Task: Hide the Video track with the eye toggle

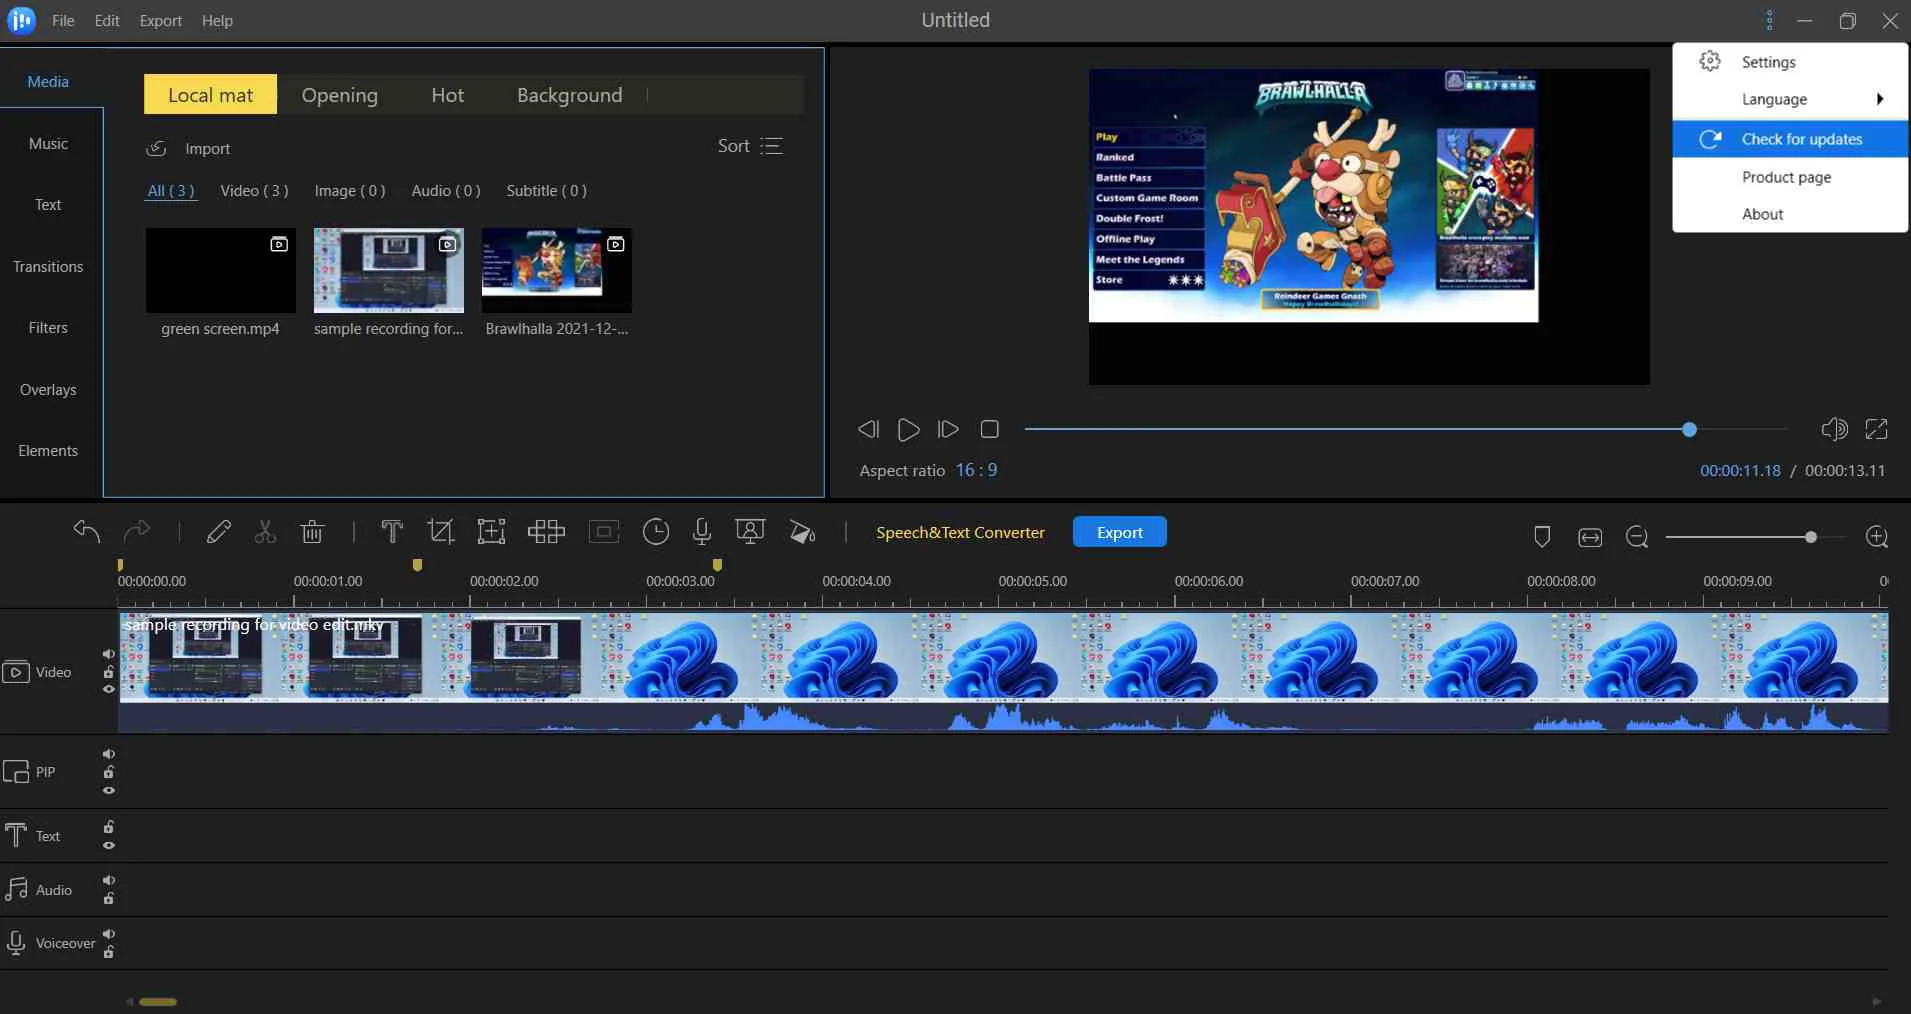Action: point(108,689)
